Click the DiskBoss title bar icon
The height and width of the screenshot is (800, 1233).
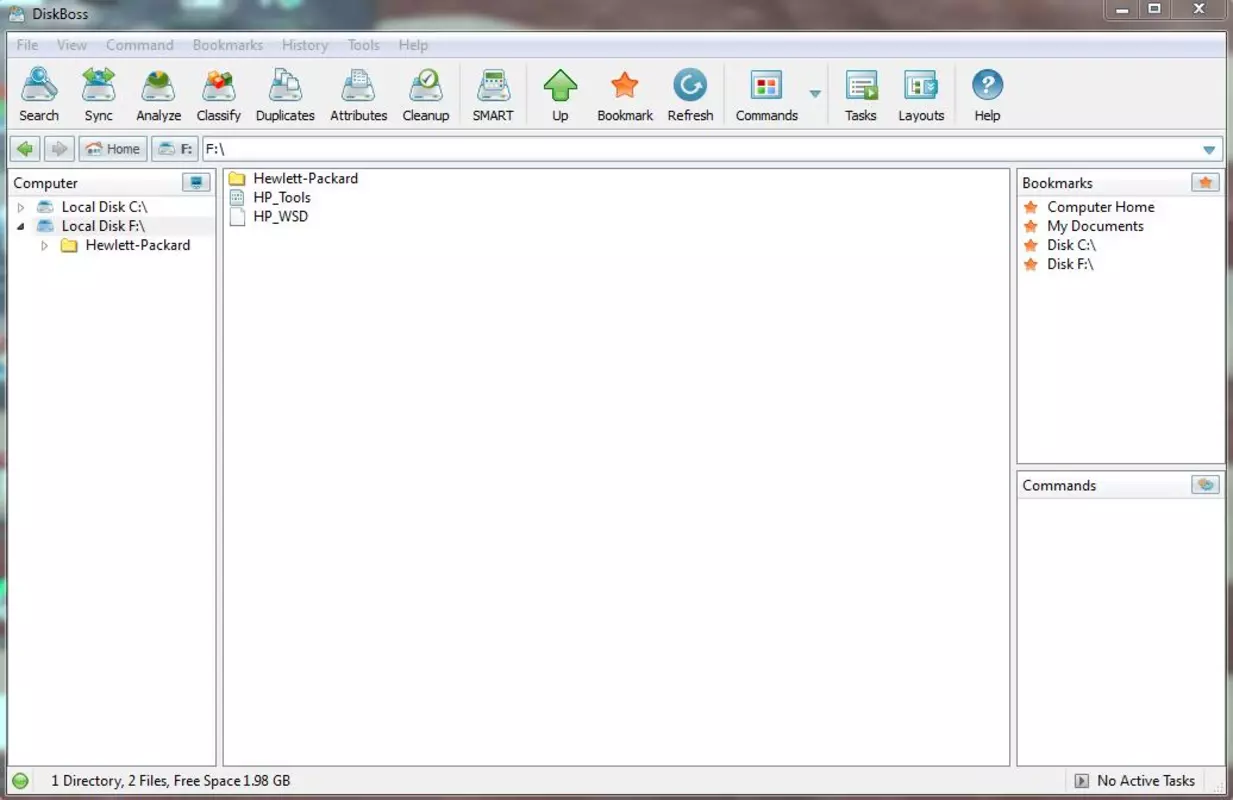pyautogui.click(x=16, y=13)
